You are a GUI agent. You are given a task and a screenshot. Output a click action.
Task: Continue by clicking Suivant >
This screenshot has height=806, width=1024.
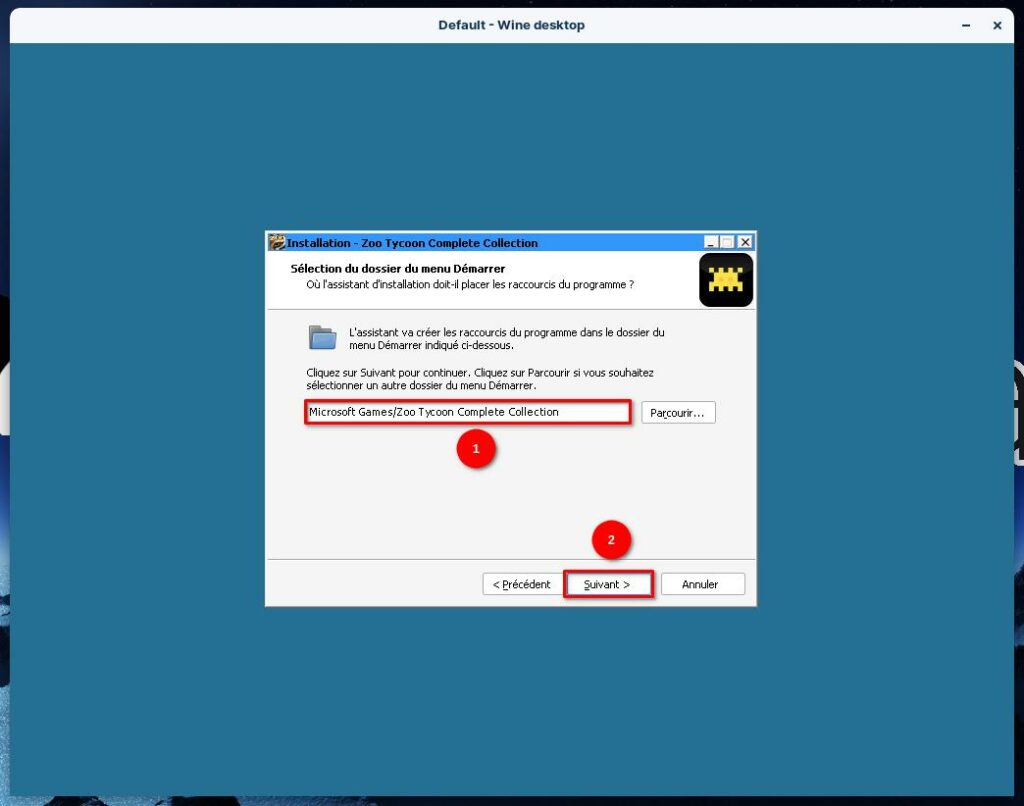[607, 584]
